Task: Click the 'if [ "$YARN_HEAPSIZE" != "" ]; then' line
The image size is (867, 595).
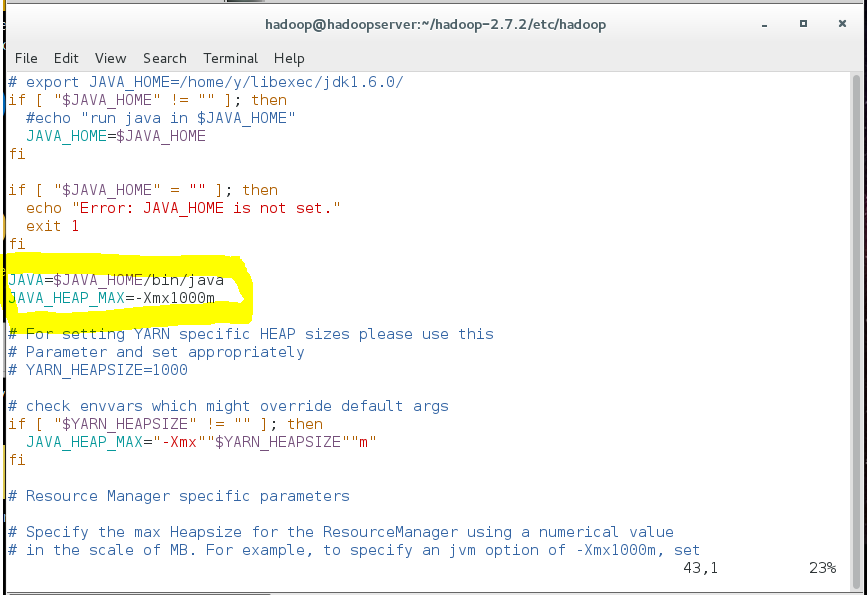Action: click(x=165, y=424)
